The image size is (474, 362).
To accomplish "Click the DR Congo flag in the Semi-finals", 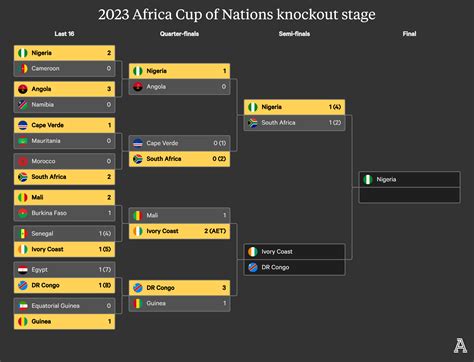I will pos(253,267).
